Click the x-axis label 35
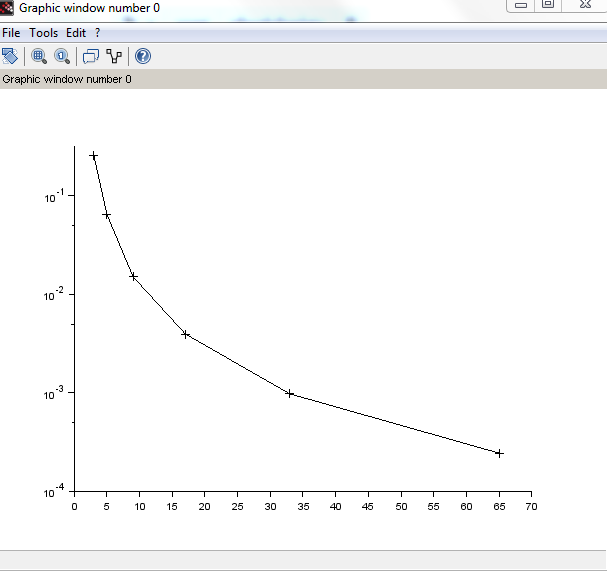This screenshot has height=571, width=607. tap(303, 506)
